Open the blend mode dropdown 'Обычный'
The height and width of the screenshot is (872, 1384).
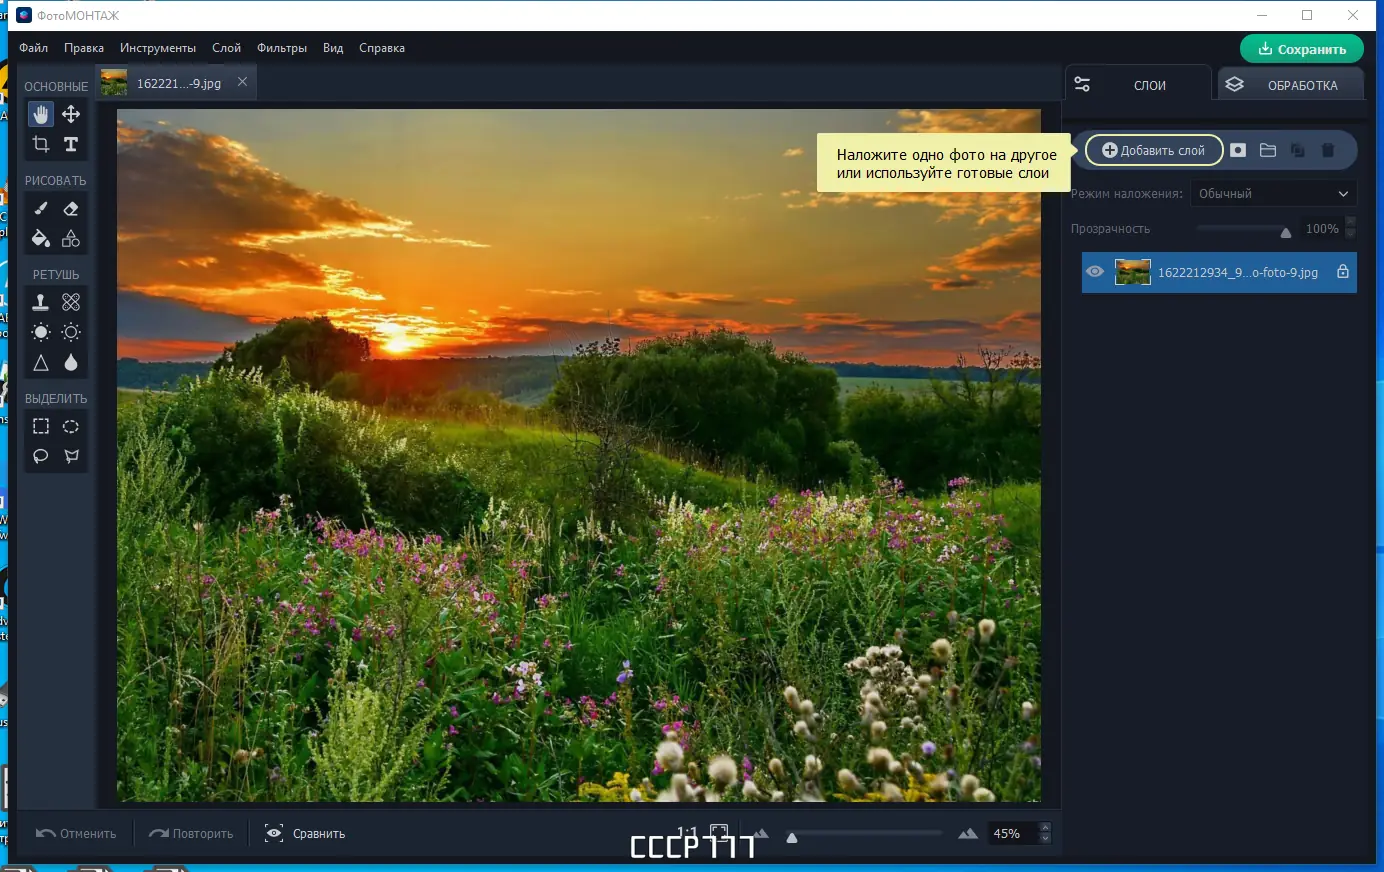(x=1273, y=194)
